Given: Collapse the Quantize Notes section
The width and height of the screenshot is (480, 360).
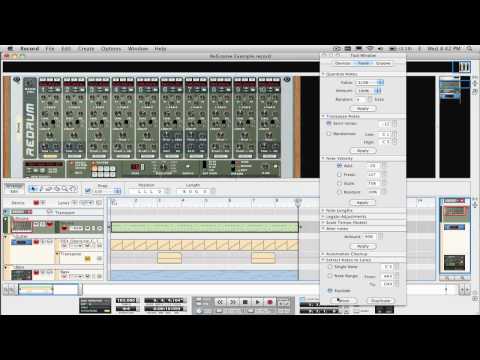Looking at the screenshot, I should [323, 74].
